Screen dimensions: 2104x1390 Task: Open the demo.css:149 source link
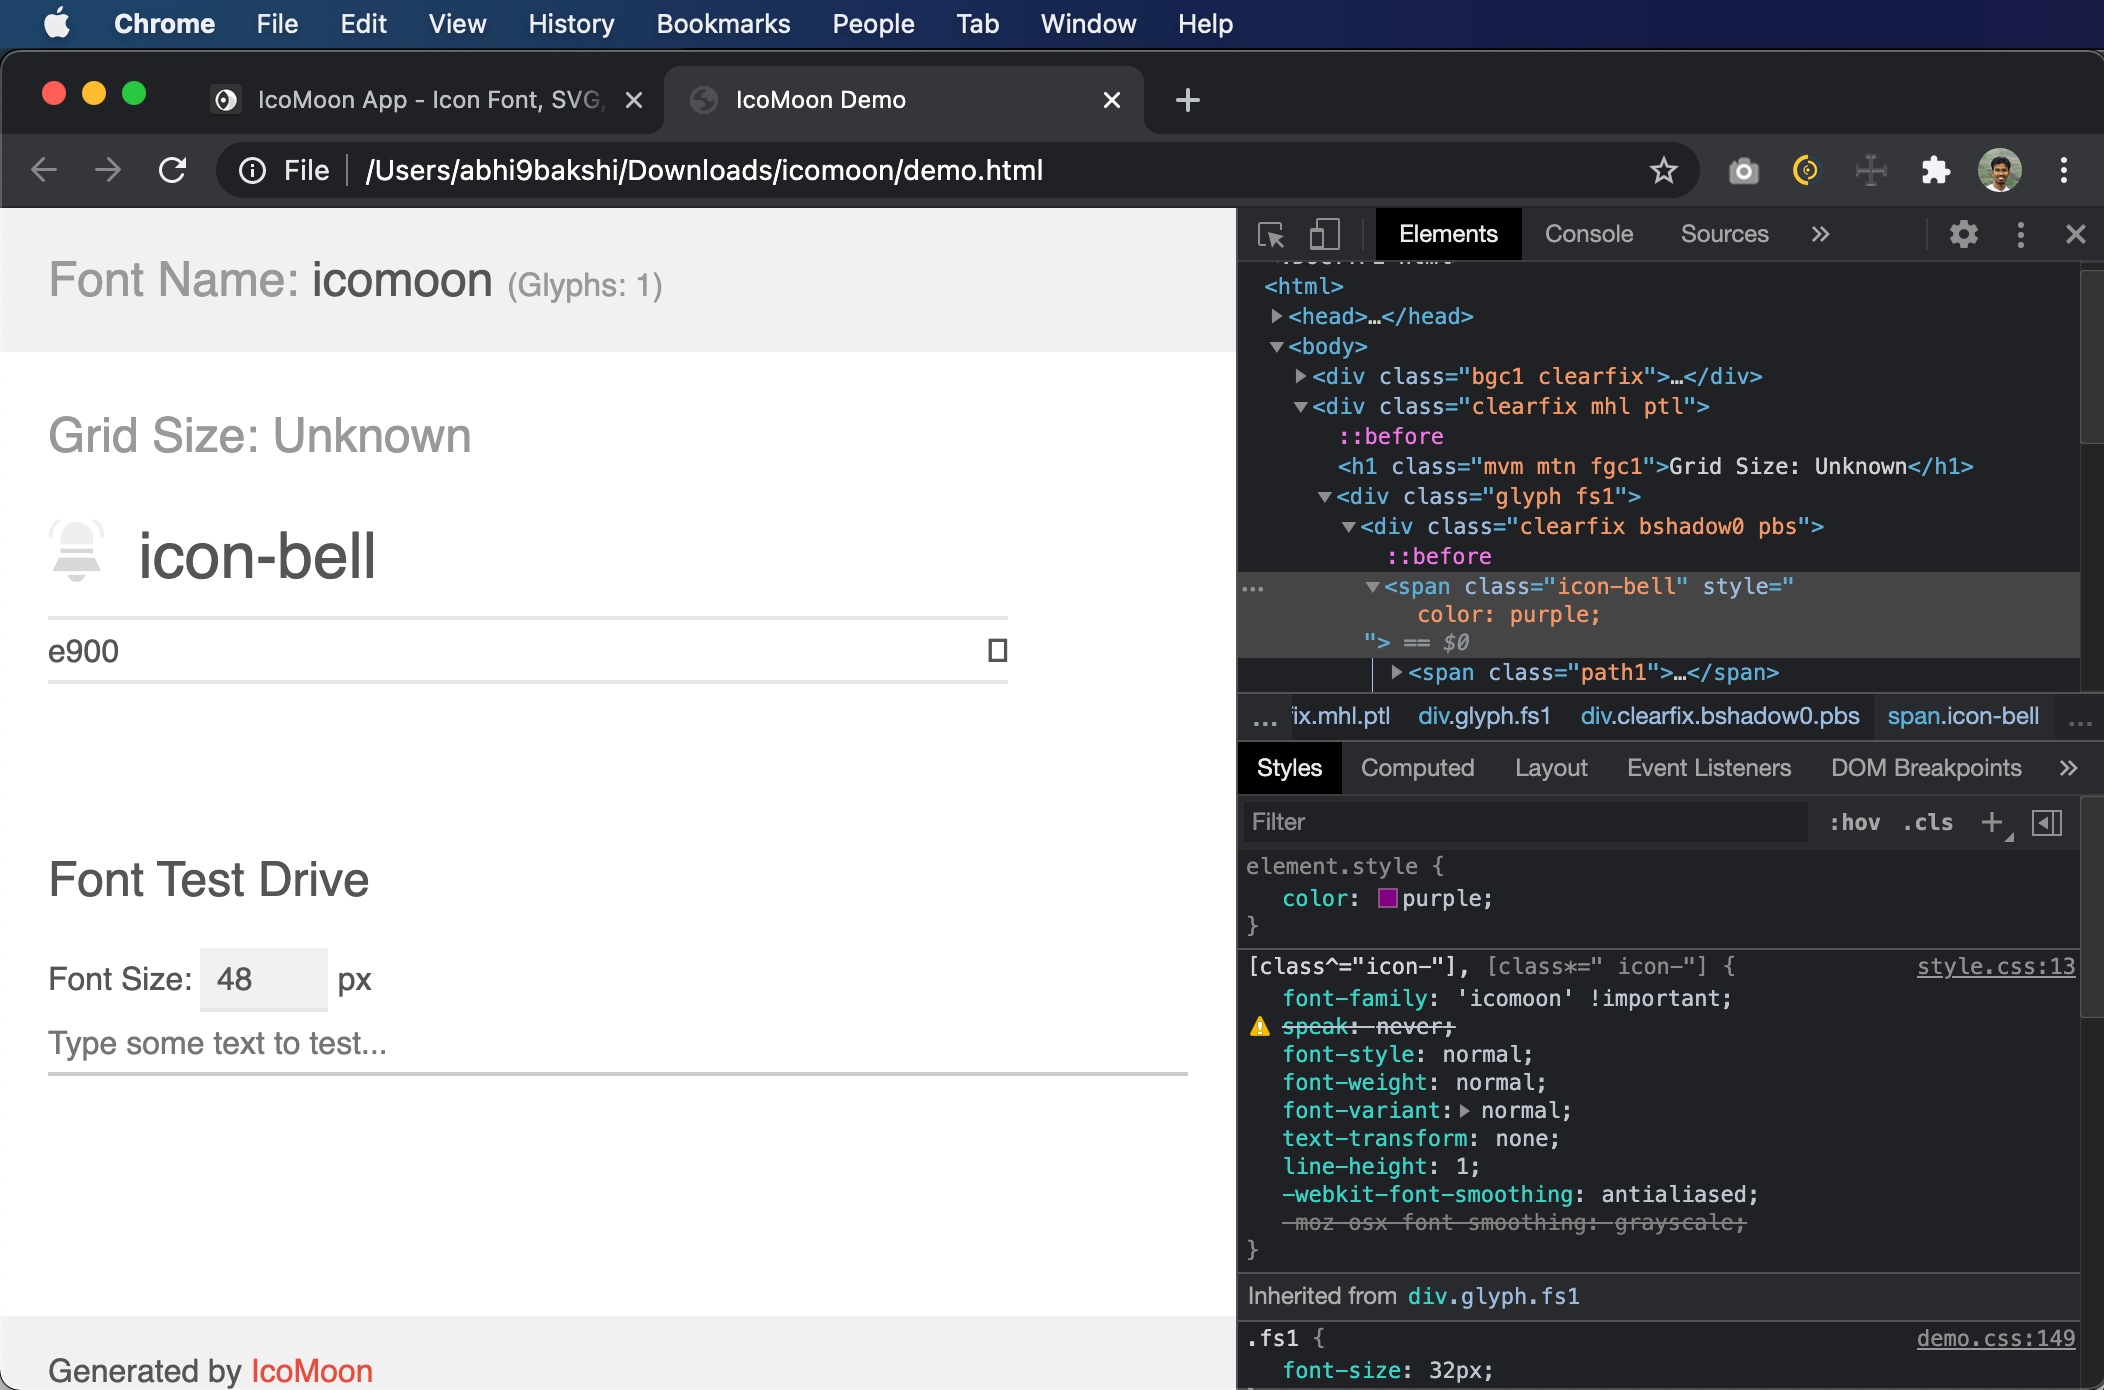click(1995, 1339)
